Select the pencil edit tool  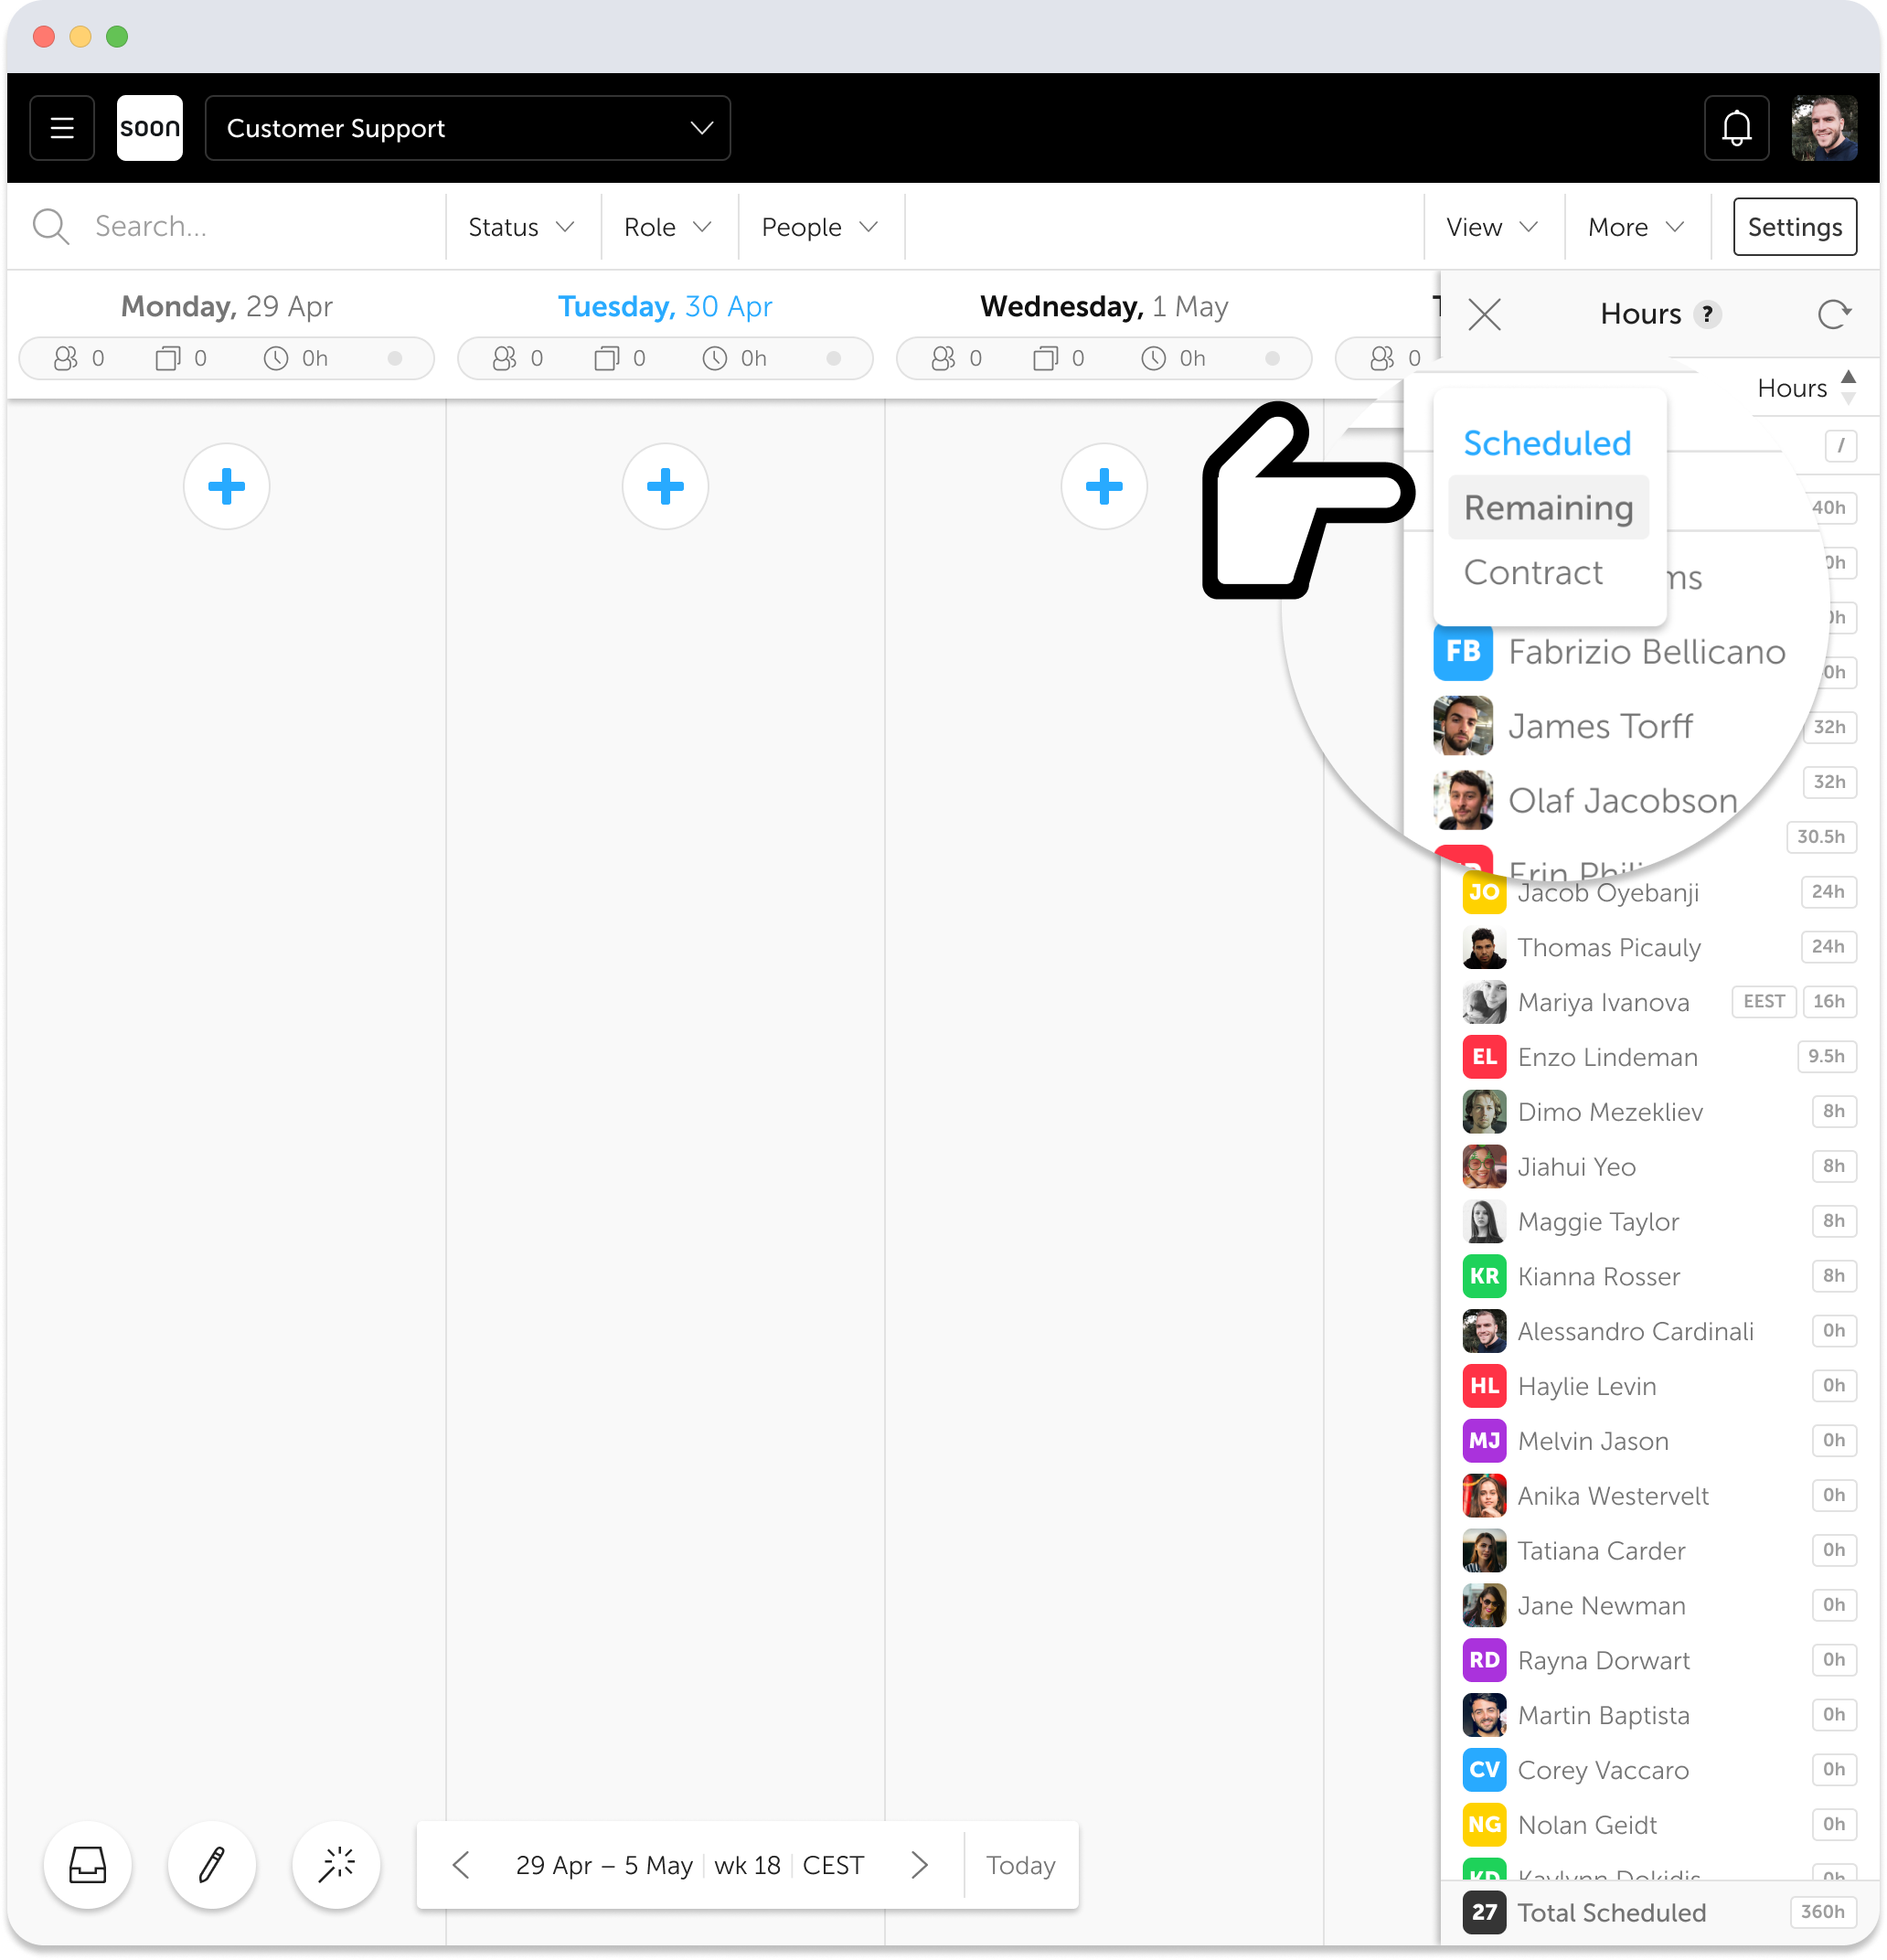(x=212, y=1864)
